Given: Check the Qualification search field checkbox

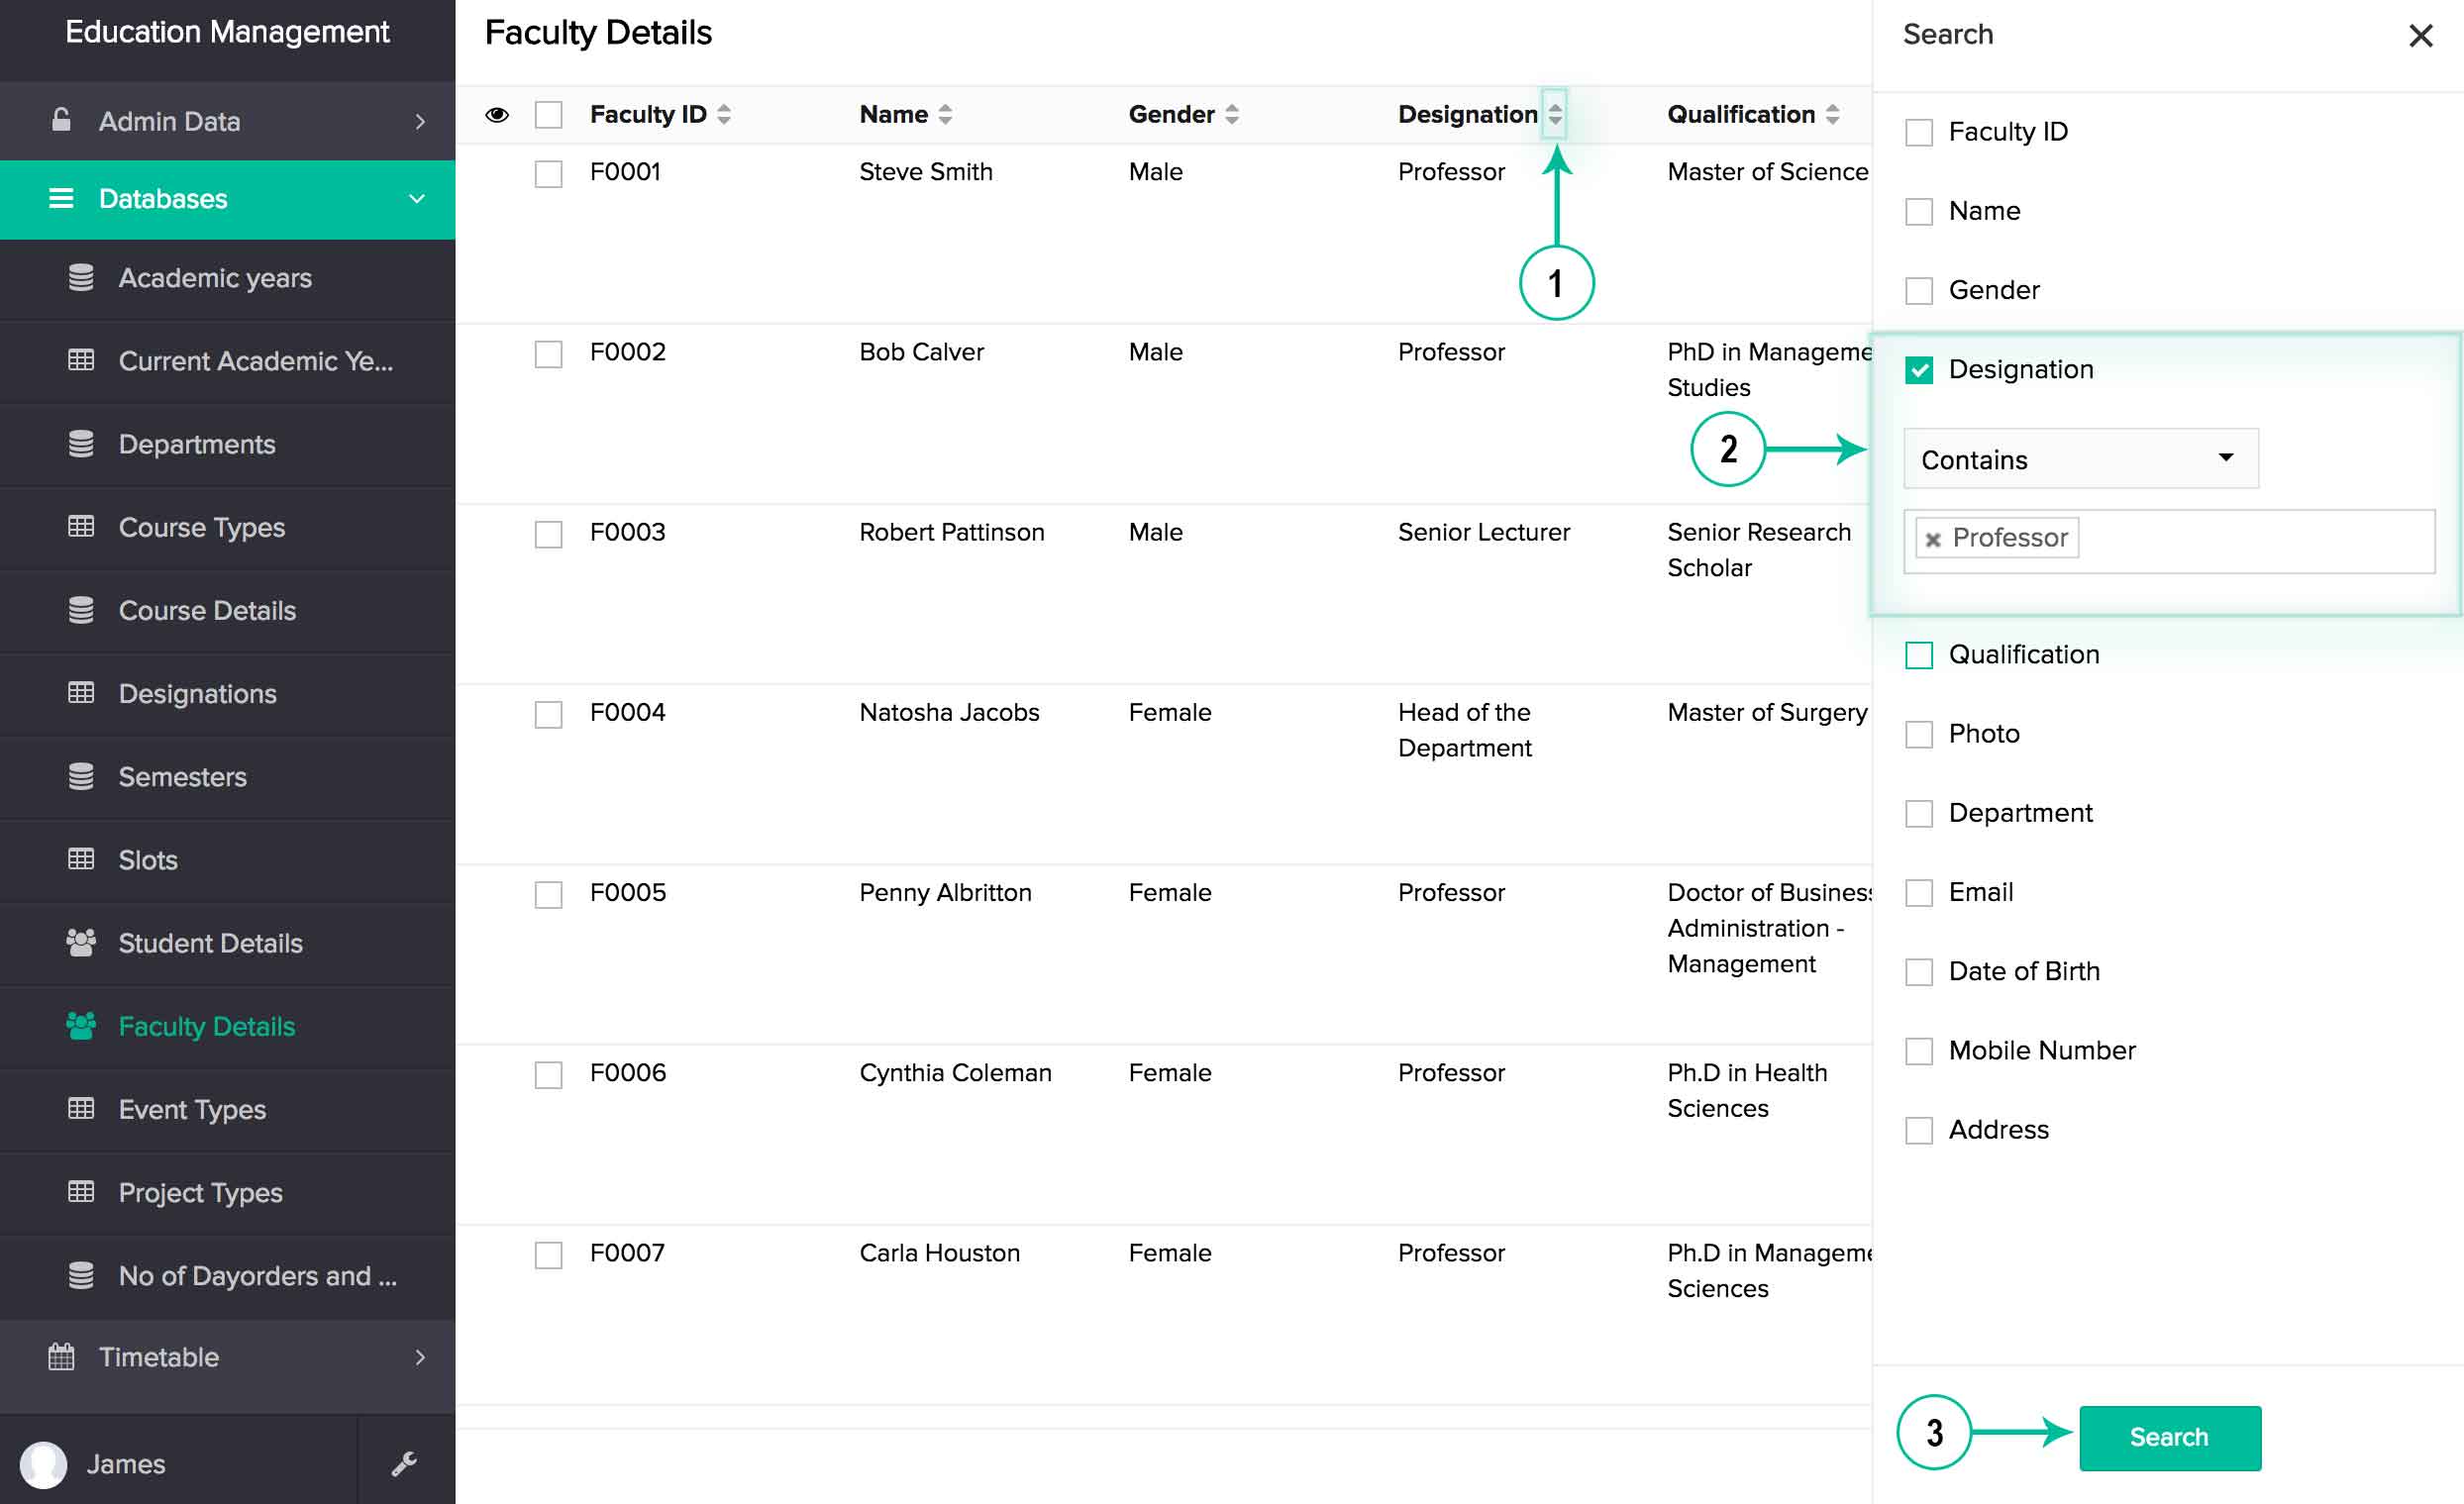Looking at the screenshot, I should click(1919, 655).
